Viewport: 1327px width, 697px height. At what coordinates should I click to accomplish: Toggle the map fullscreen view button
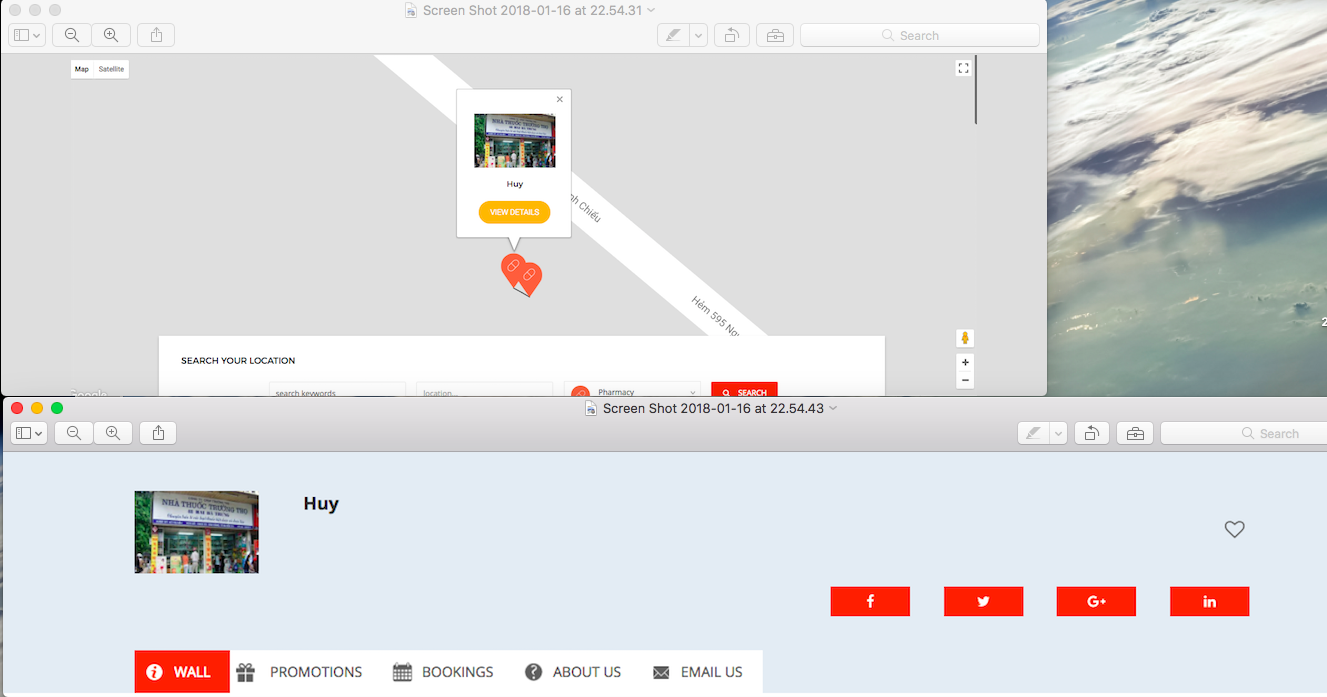(x=963, y=68)
